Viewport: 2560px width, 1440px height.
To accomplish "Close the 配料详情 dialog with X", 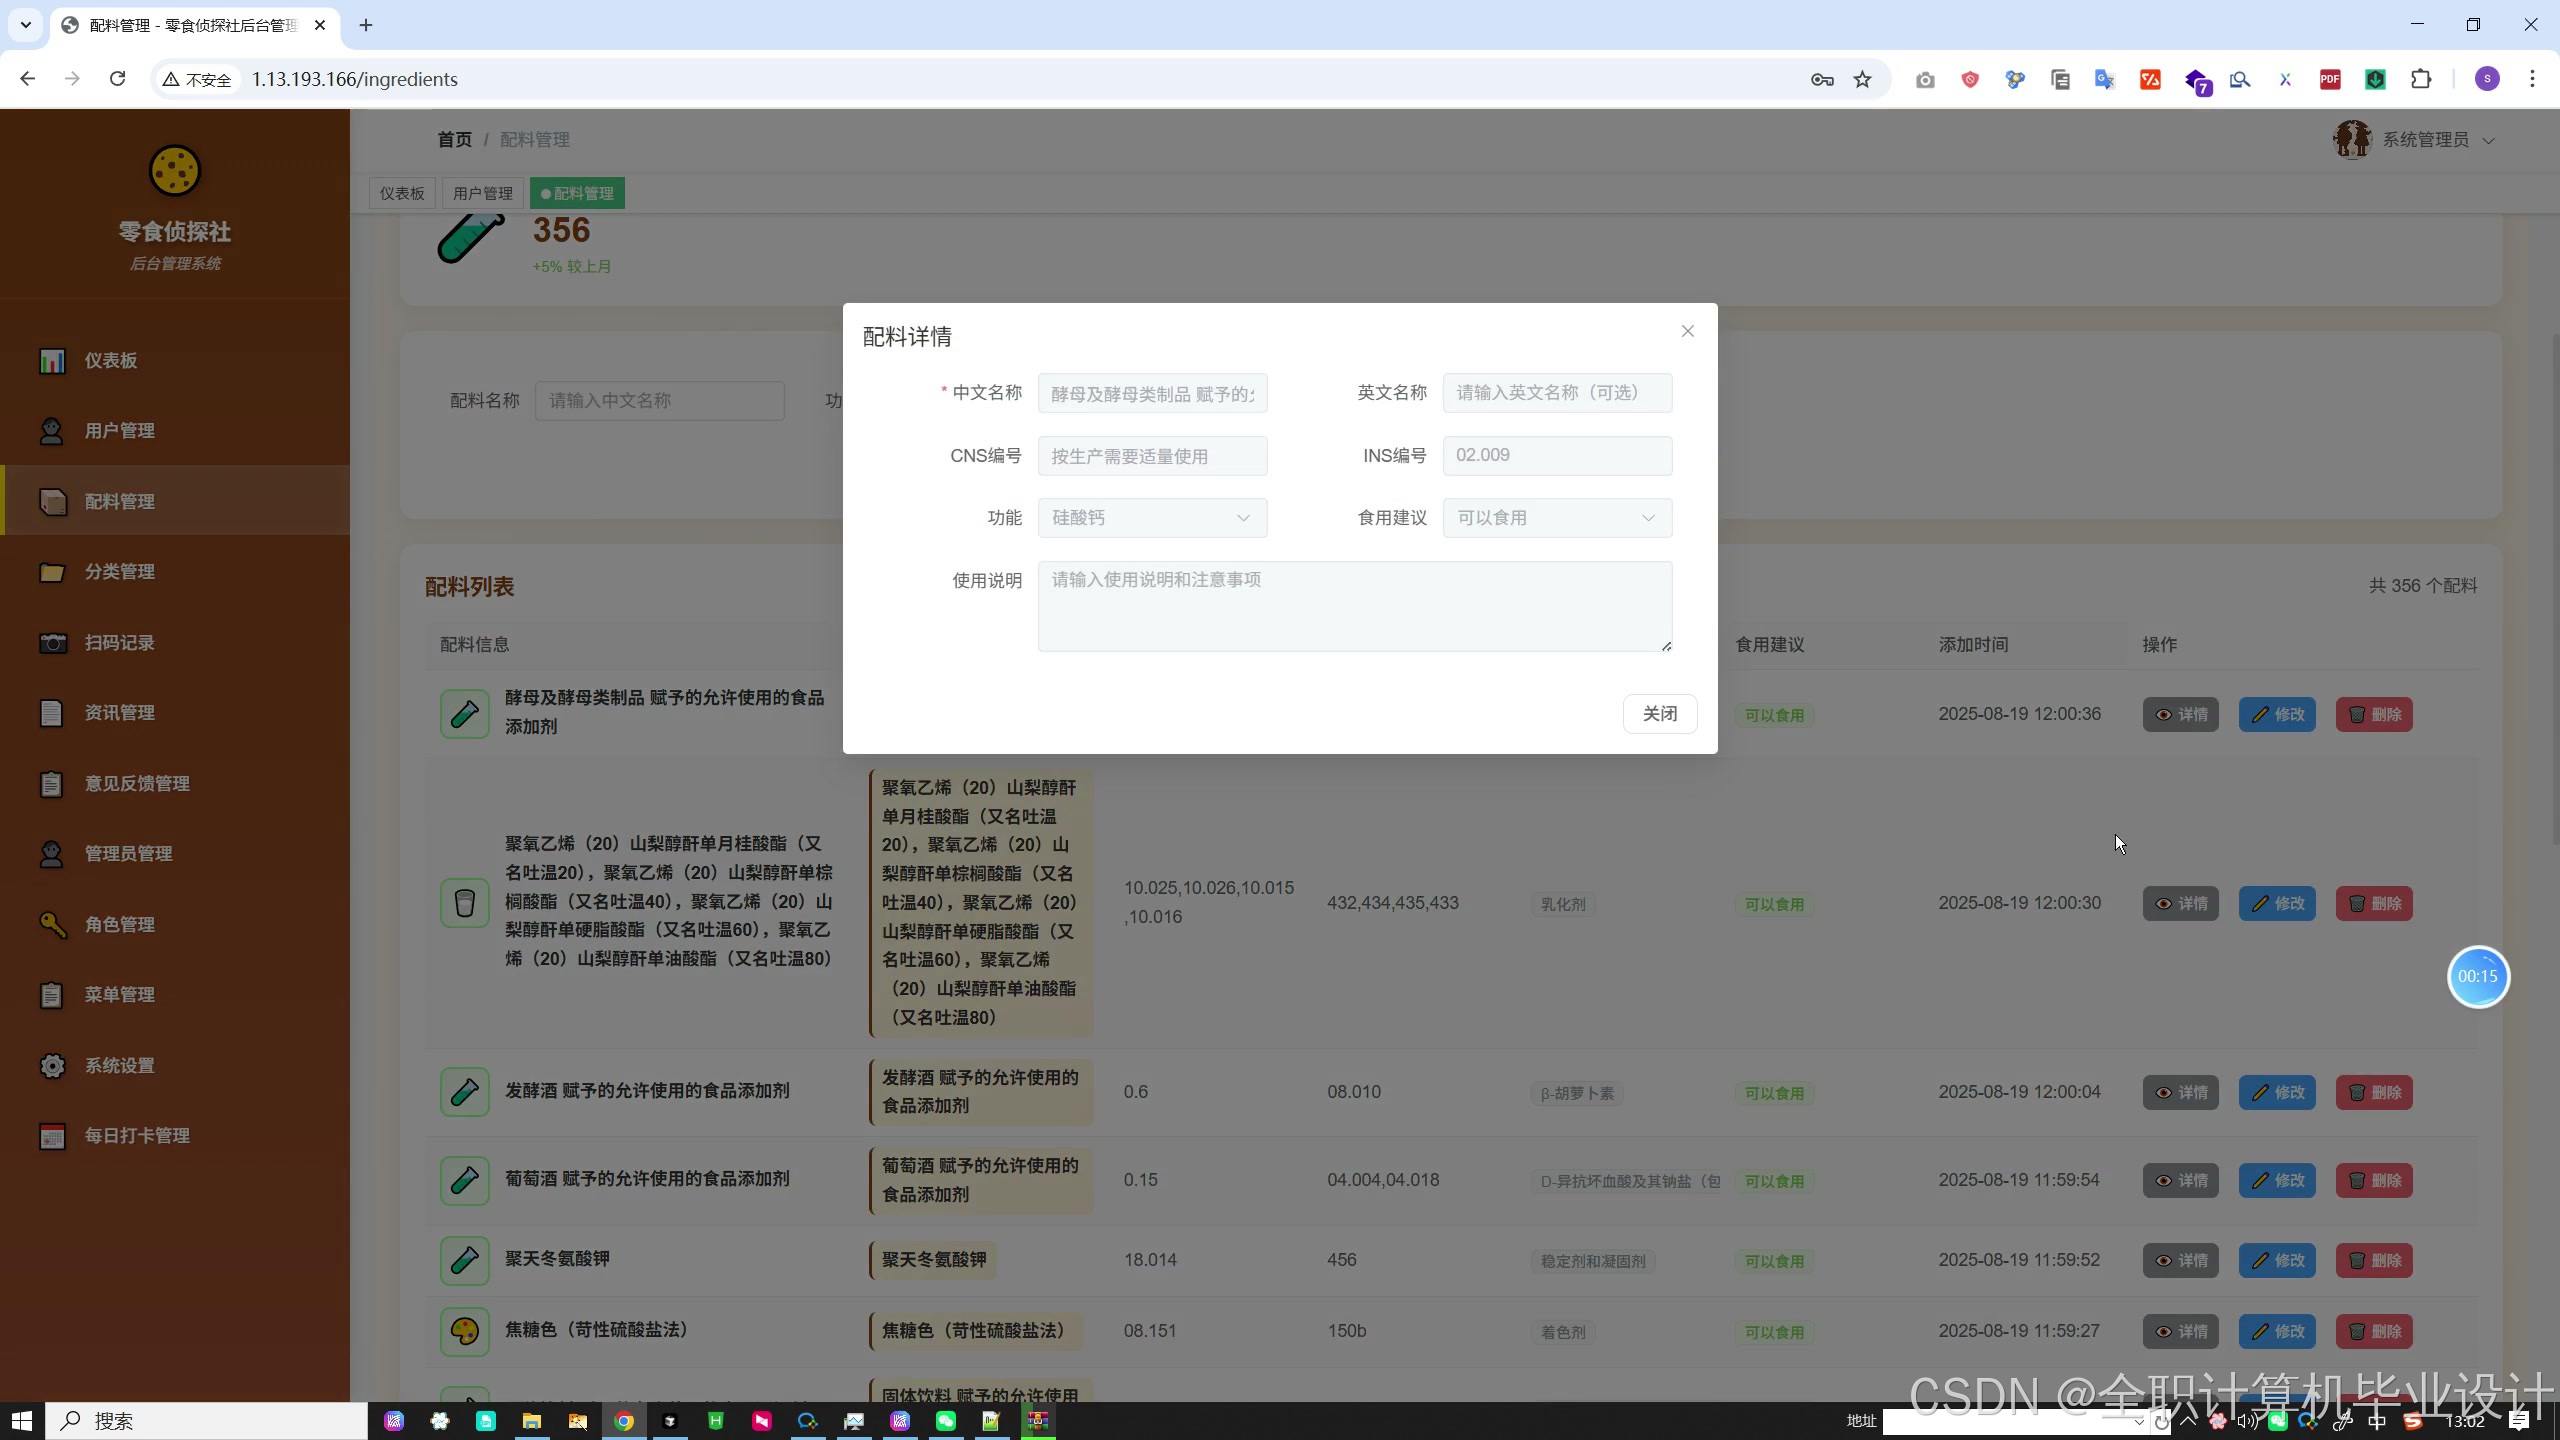I will (1687, 331).
